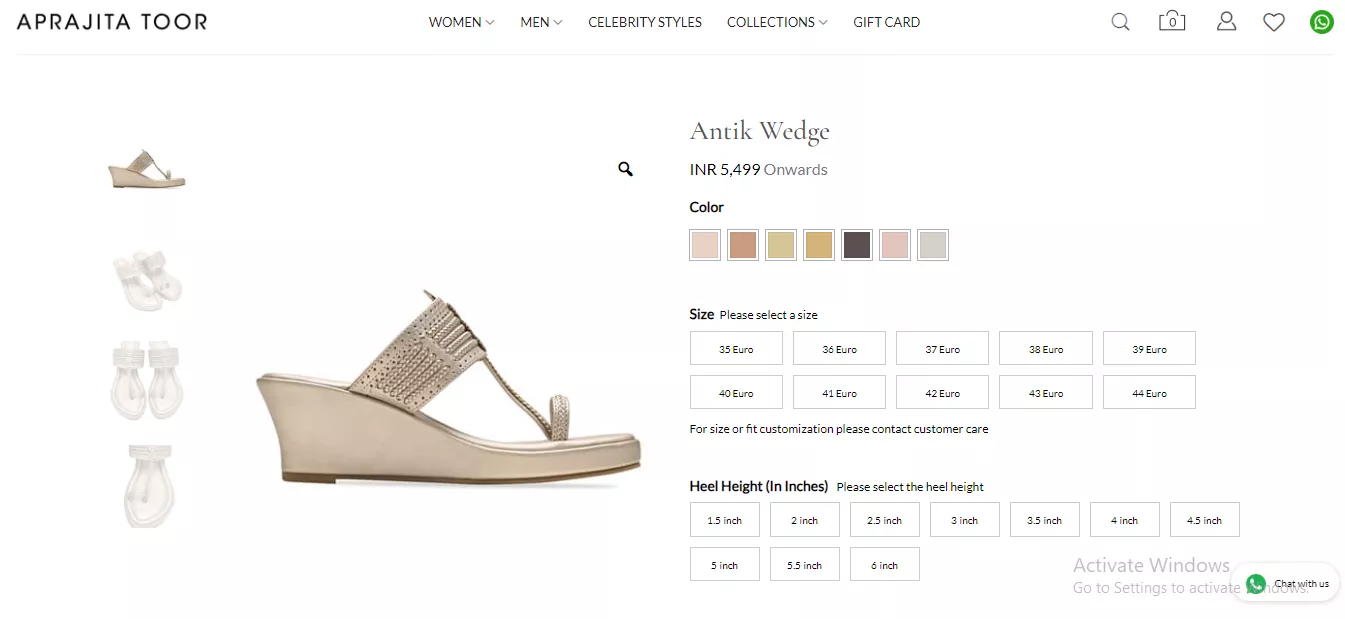The image size is (1345, 619).
Task: Choose the 44 Euro size button
Action: coord(1149,393)
